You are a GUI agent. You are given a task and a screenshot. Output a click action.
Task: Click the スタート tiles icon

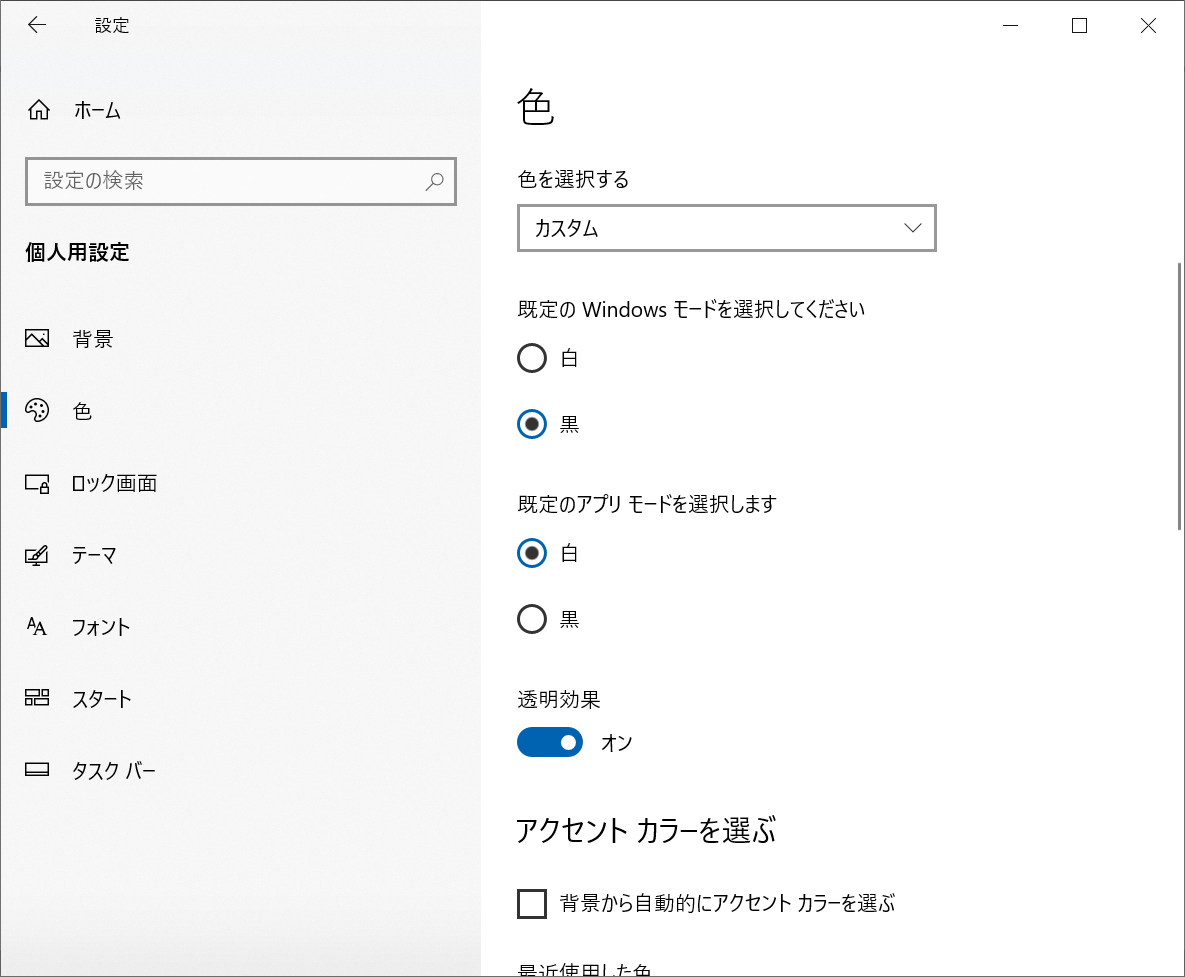tap(37, 697)
